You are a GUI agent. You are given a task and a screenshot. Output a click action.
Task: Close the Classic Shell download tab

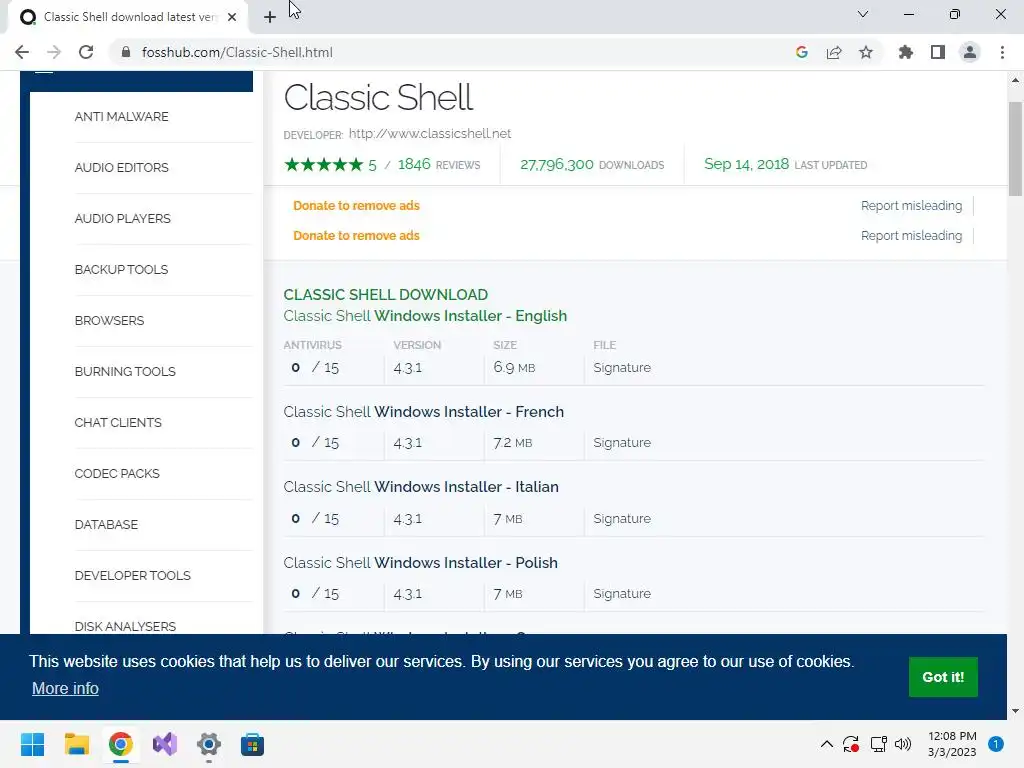tap(232, 17)
